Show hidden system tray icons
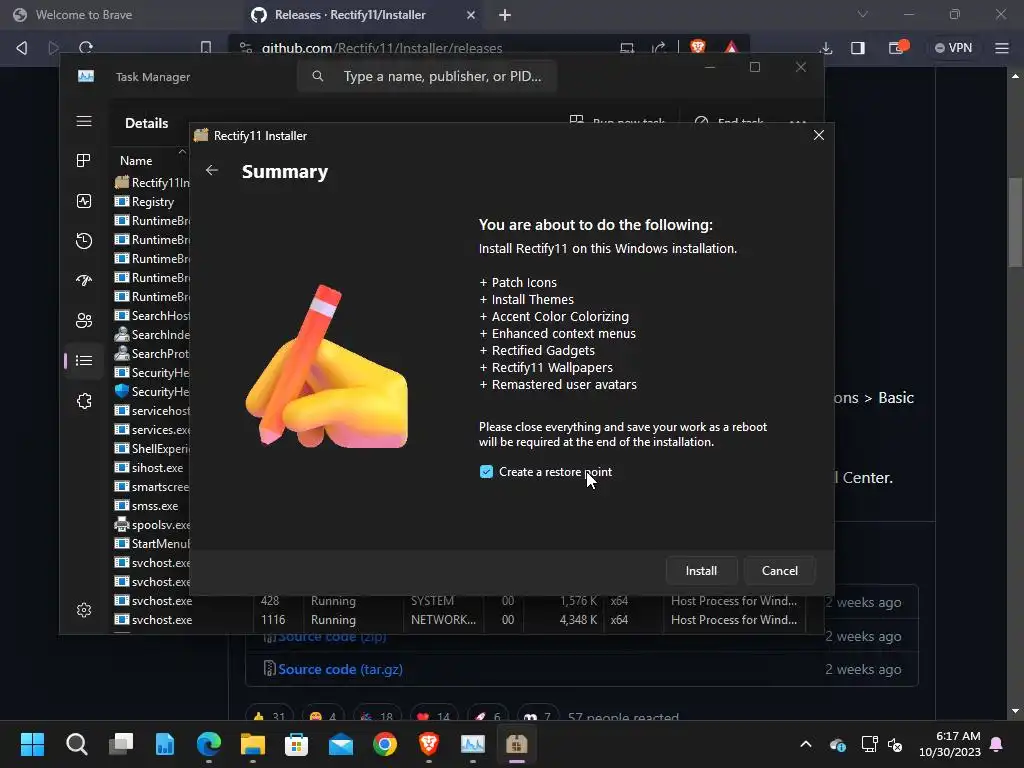Image resolution: width=1024 pixels, height=768 pixels. pos(806,744)
